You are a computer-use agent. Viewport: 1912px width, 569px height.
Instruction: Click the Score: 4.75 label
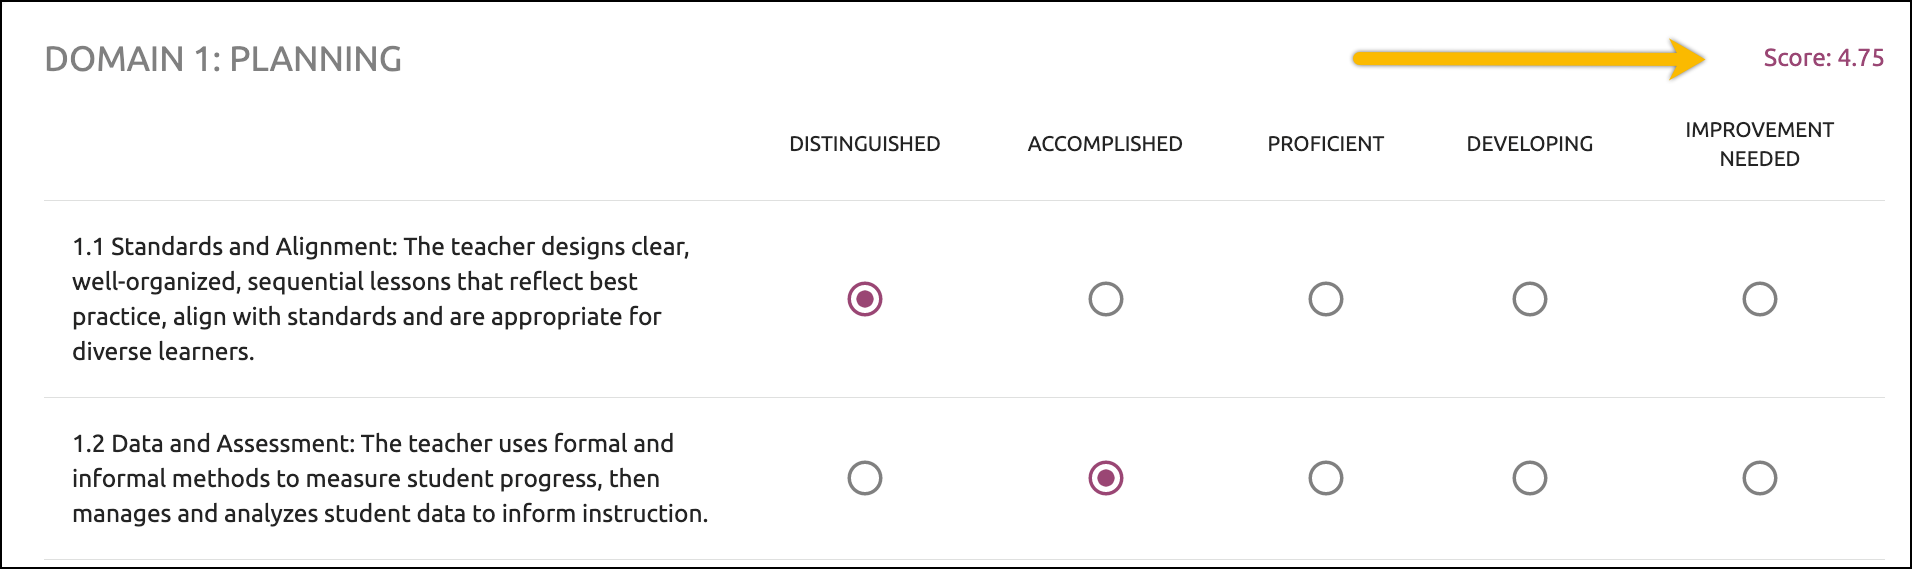(1824, 58)
